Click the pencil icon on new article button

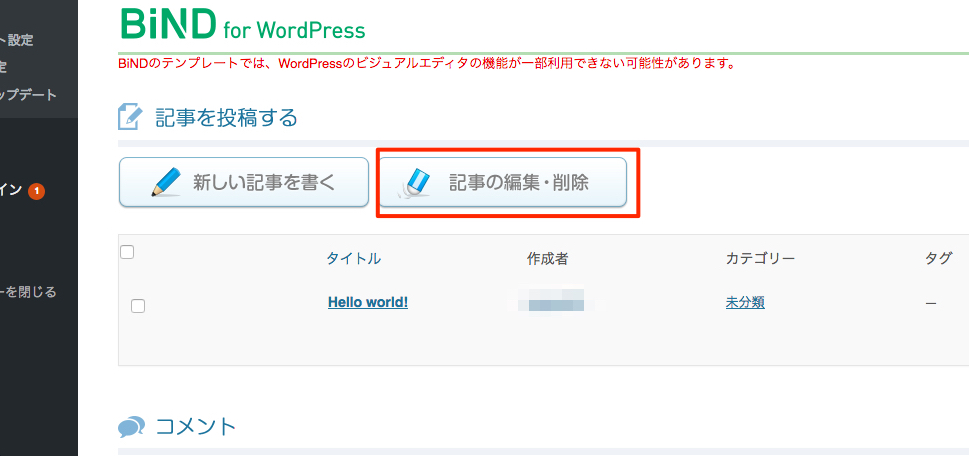(x=166, y=182)
